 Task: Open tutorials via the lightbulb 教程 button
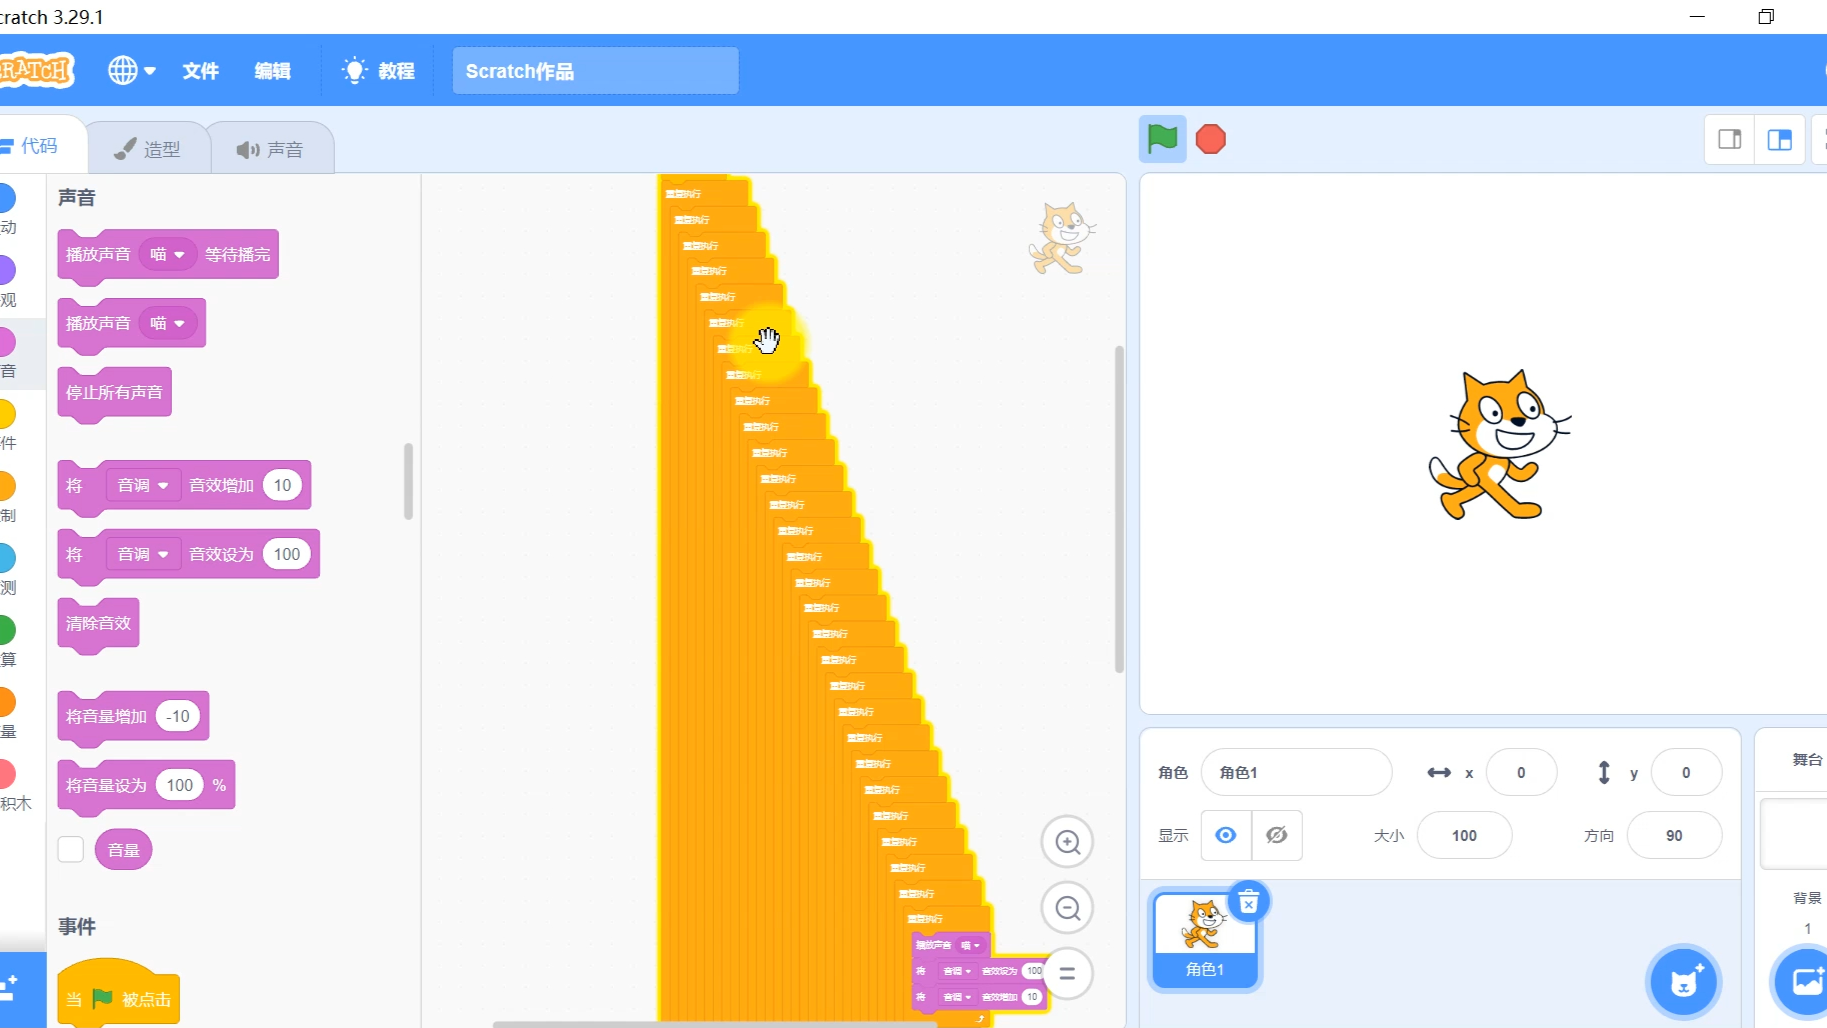pyautogui.click(x=378, y=70)
